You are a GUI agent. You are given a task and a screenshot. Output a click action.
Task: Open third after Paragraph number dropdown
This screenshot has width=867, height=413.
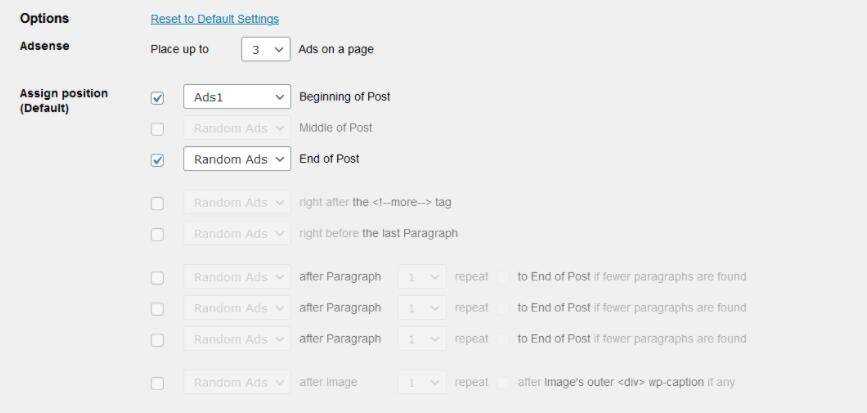(422, 339)
